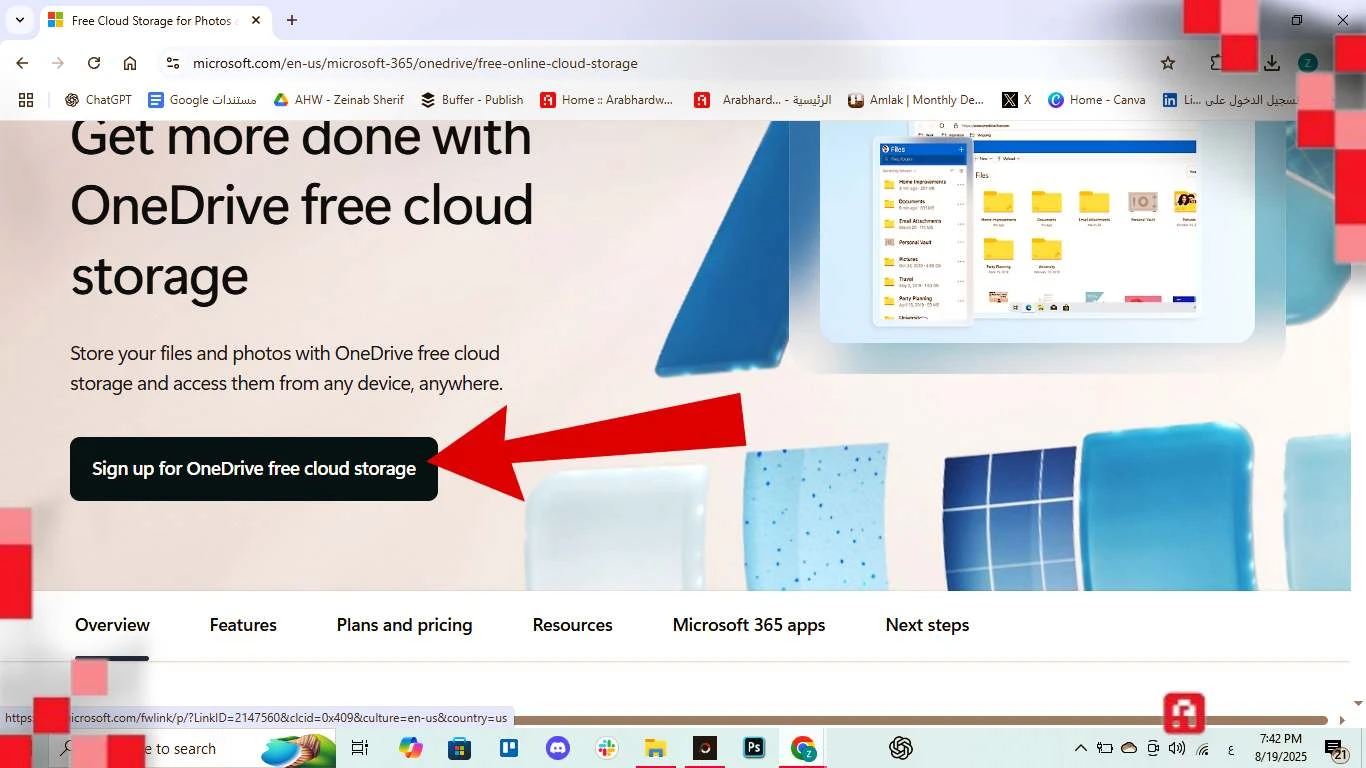Open the notification center icon

point(1336,749)
